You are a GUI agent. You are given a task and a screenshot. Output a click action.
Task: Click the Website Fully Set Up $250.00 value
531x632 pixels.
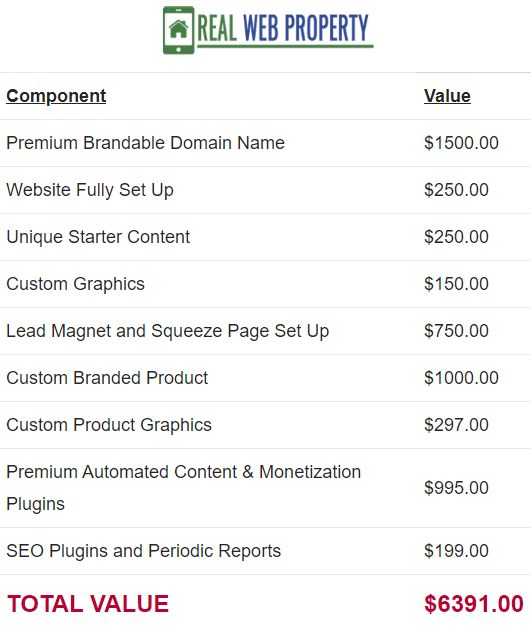coord(456,190)
